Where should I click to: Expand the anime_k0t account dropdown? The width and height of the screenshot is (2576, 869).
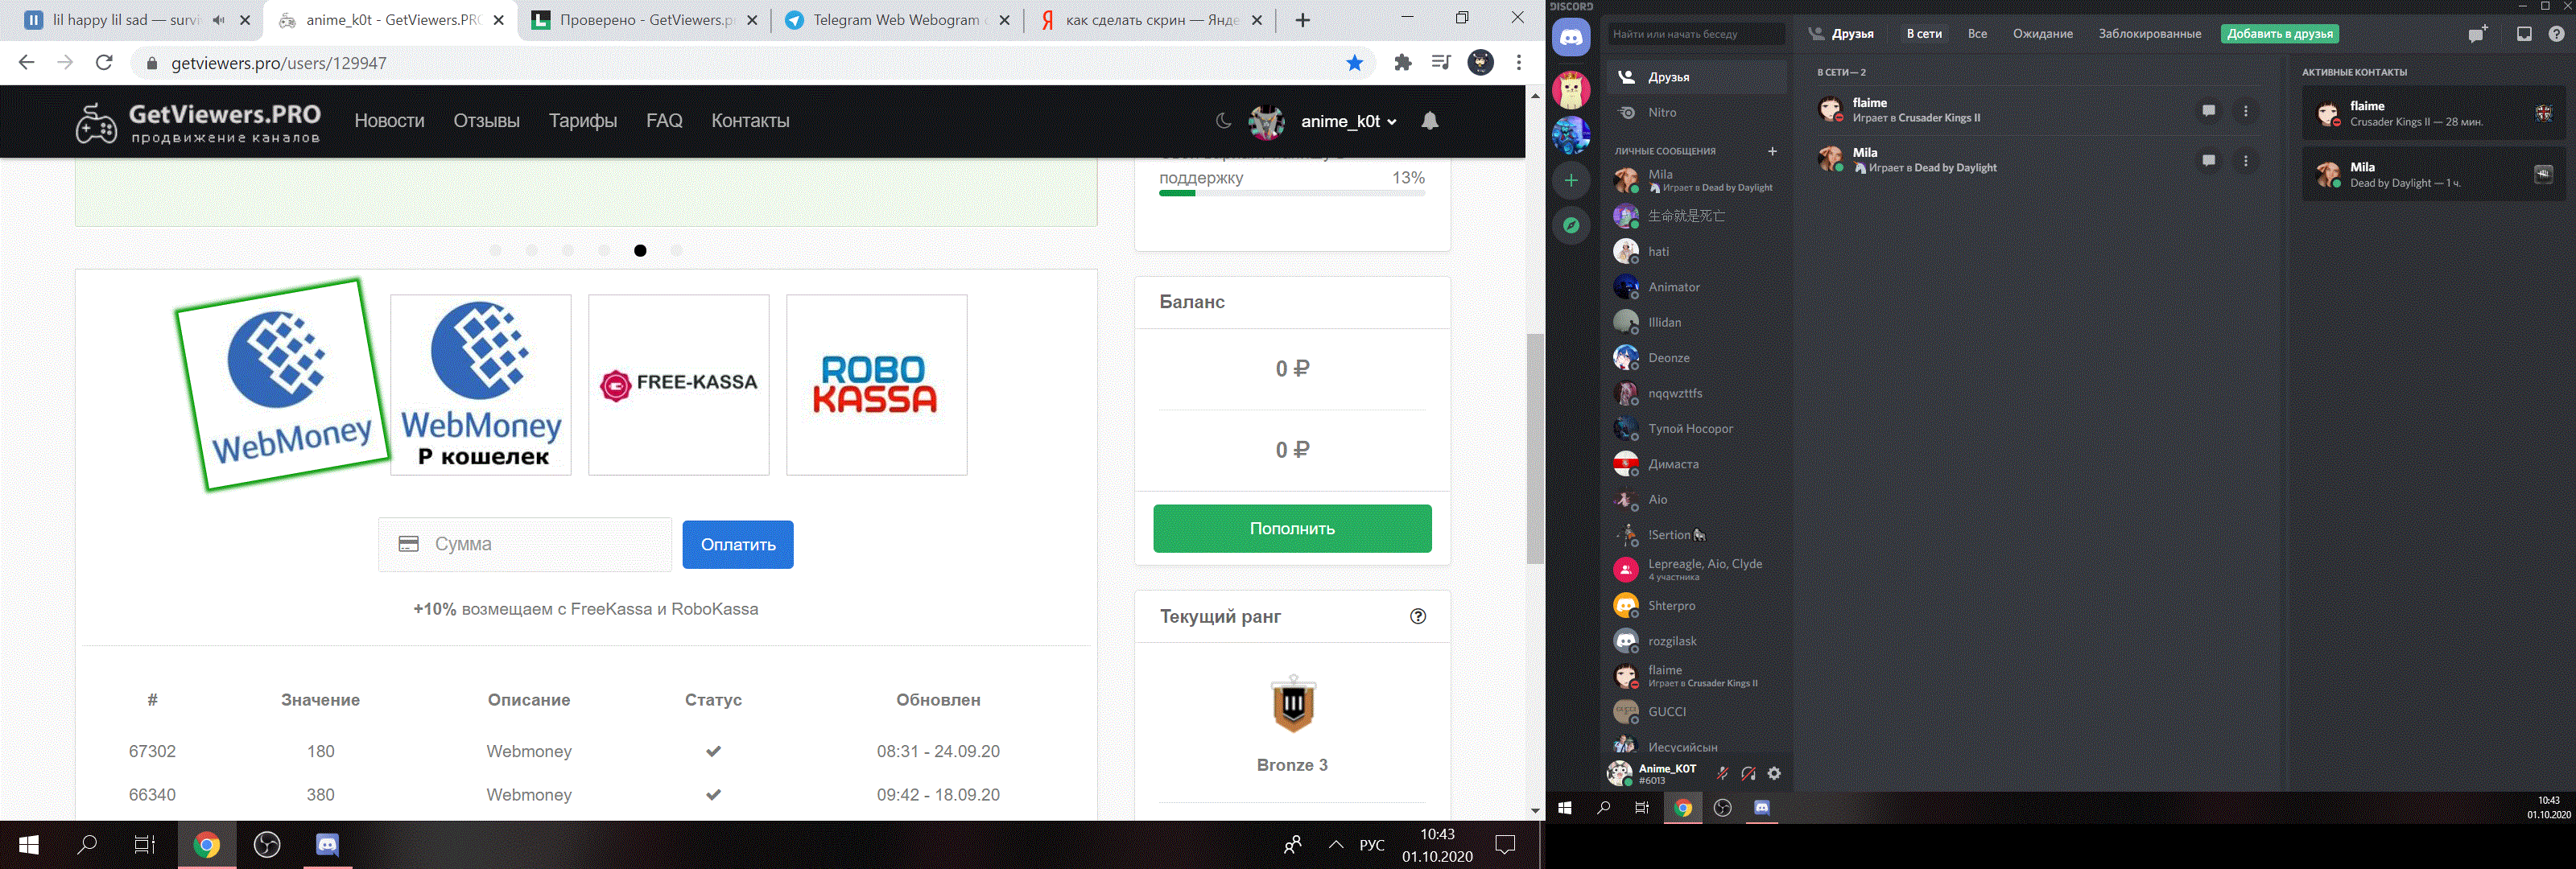pyautogui.click(x=1348, y=121)
